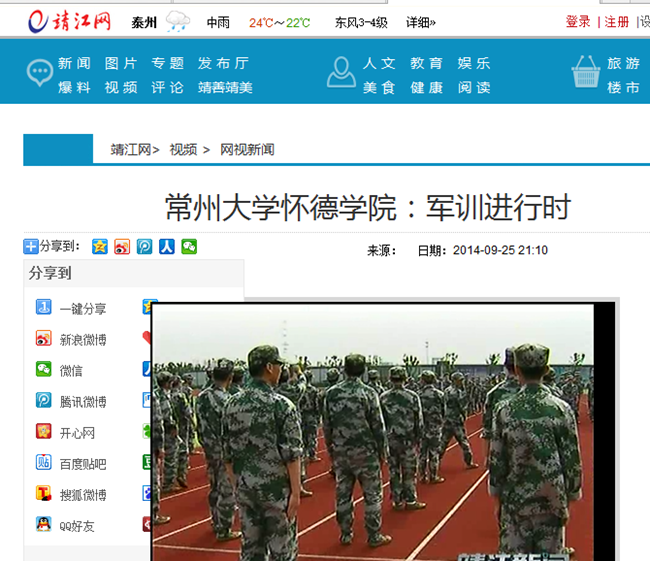
Task: Share via WeChat icon in the share bar
Action: [x=189, y=247]
